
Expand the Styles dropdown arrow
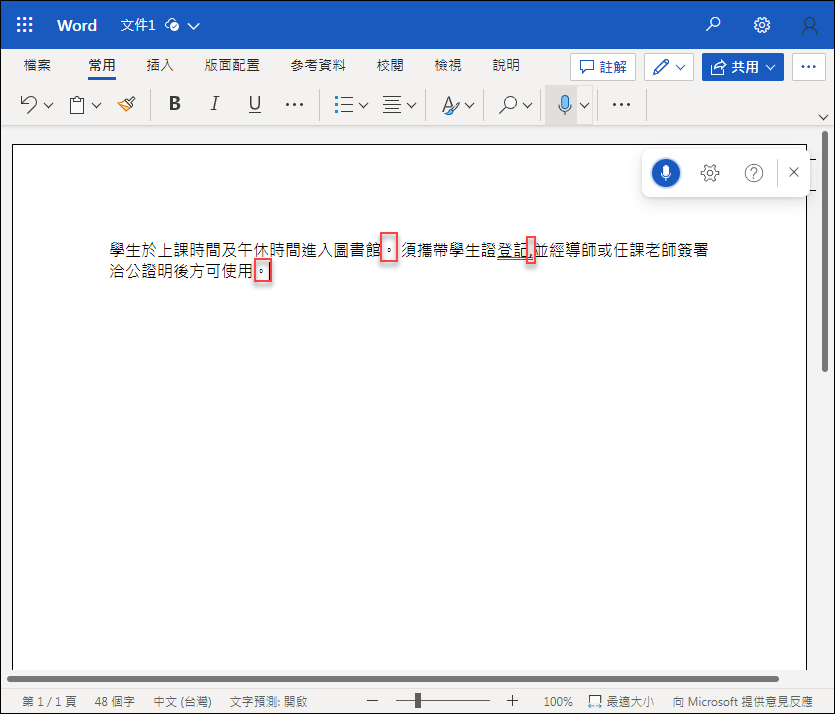[x=470, y=105]
